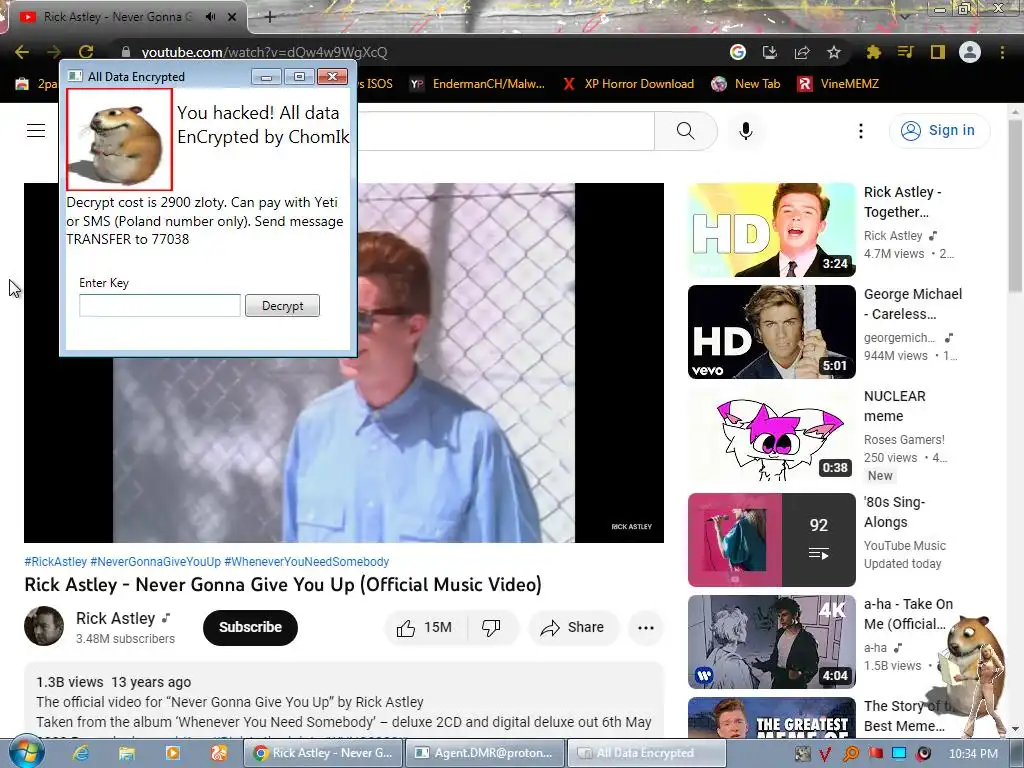
Task: Click the hamster image in ransom dialog
Action: 120,139
